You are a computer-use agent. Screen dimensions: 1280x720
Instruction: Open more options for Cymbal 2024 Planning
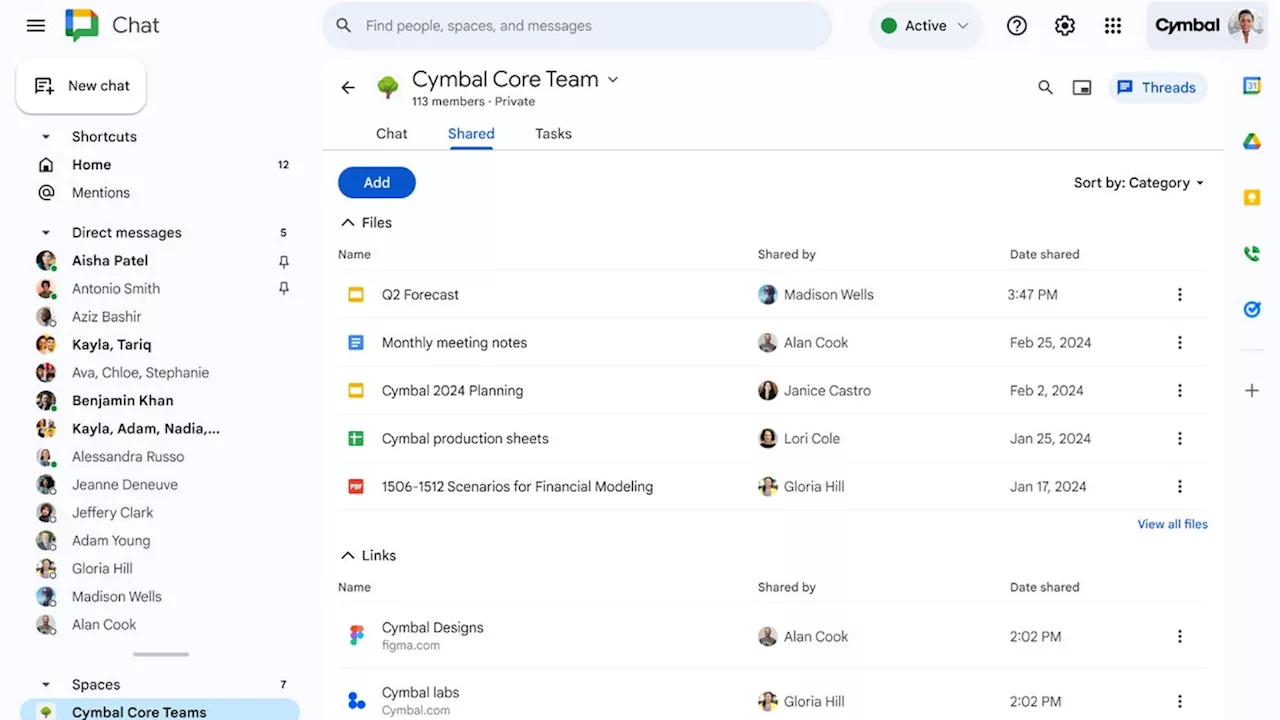[x=1180, y=390]
